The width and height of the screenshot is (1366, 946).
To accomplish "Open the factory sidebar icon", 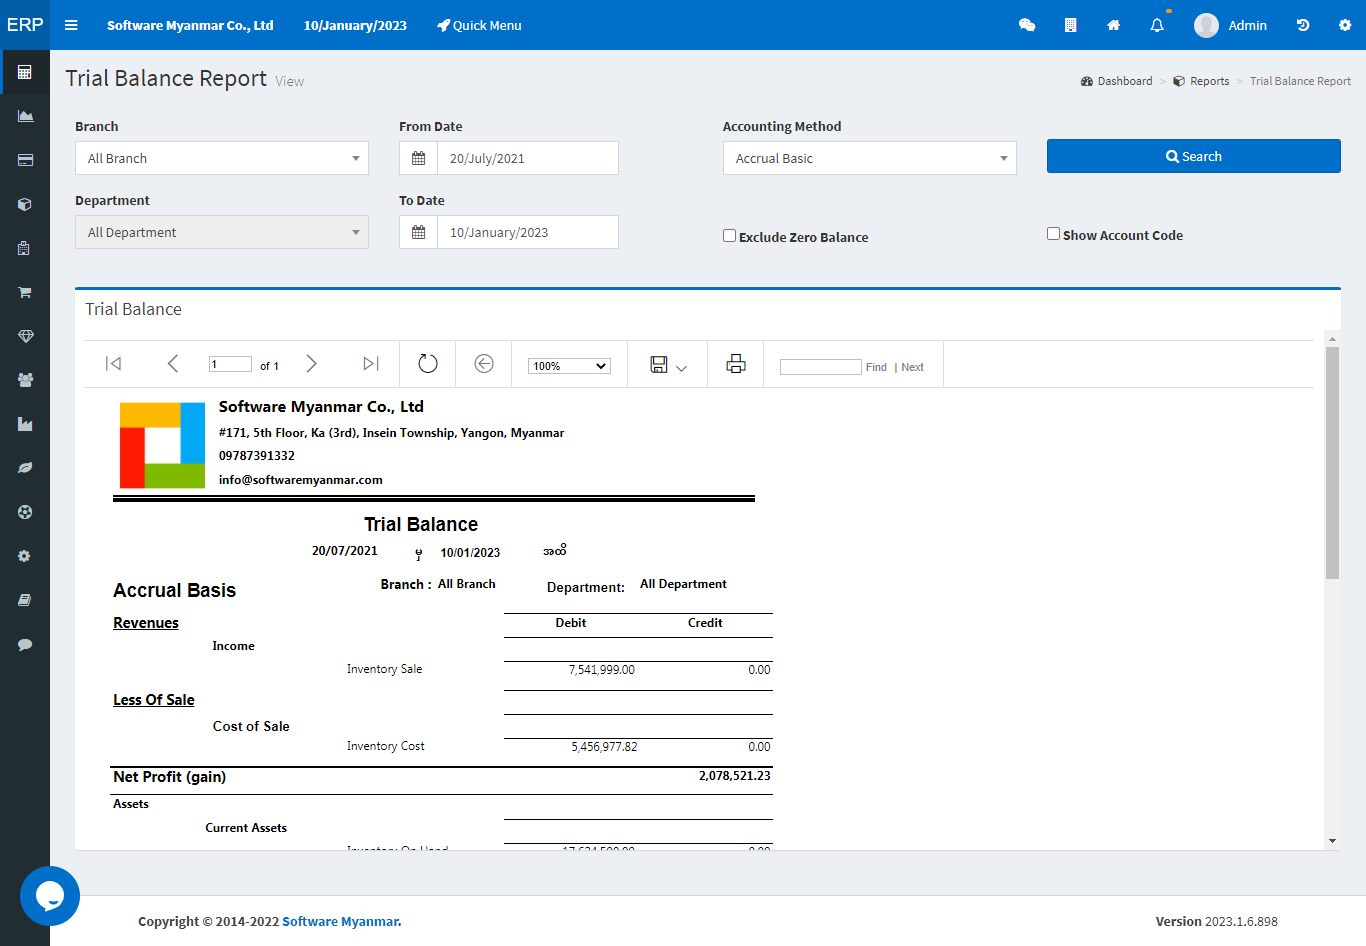I will click(x=25, y=424).
